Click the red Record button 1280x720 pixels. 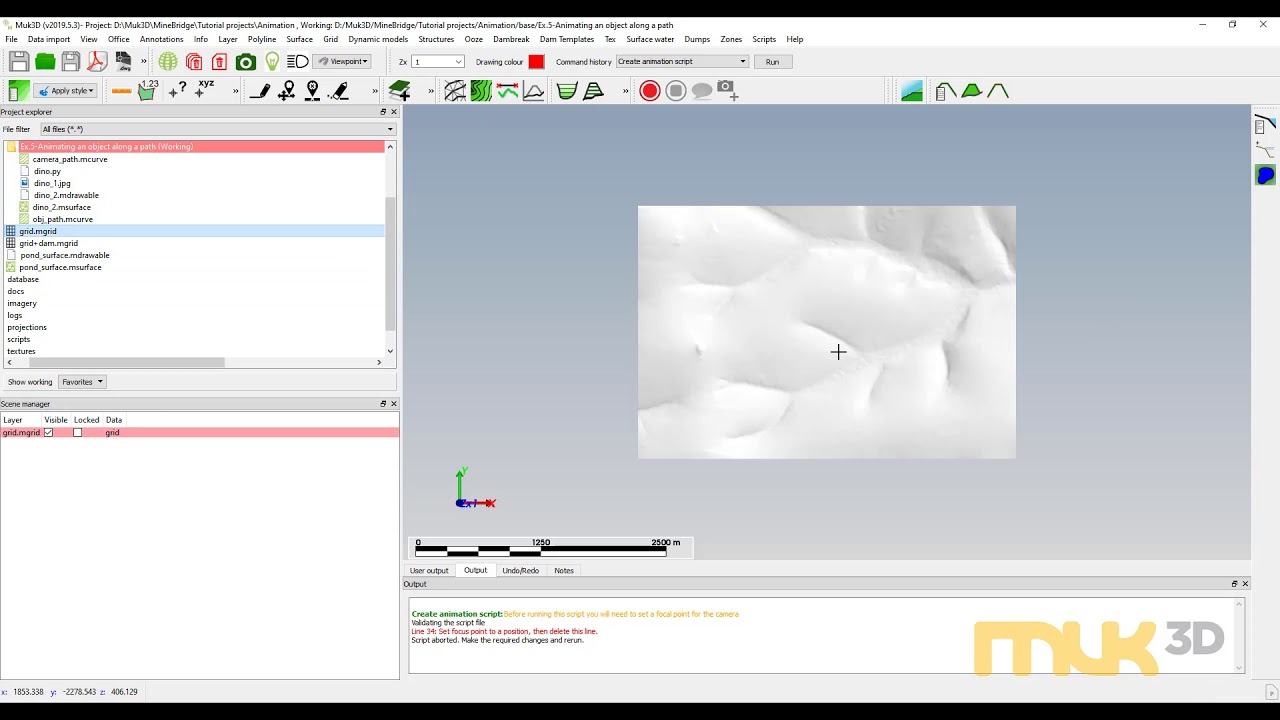click(650, 91)
